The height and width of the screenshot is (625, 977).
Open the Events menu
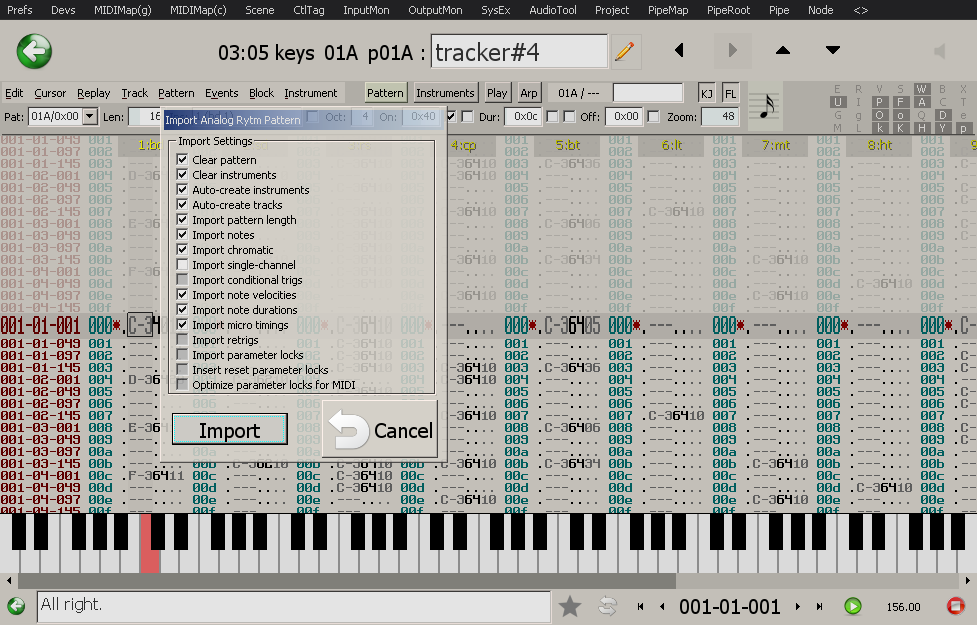(221, 93)
